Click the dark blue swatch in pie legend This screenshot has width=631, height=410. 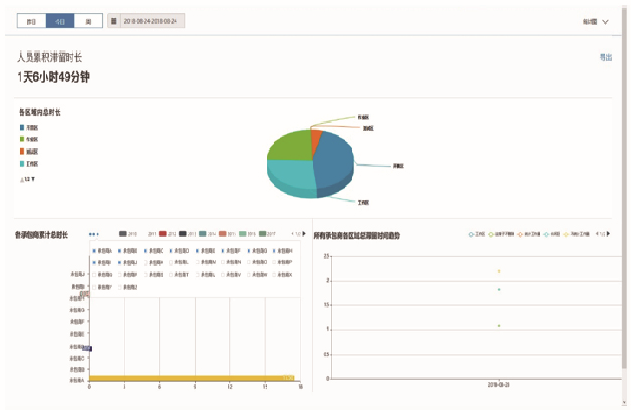pos(22,127)
